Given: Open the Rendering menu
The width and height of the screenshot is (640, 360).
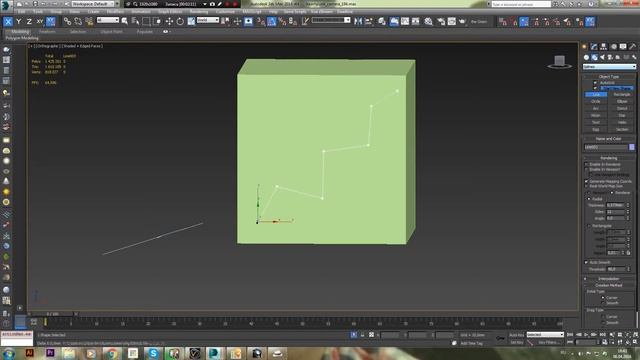Looking at the screenshot, I should point(199,12).
